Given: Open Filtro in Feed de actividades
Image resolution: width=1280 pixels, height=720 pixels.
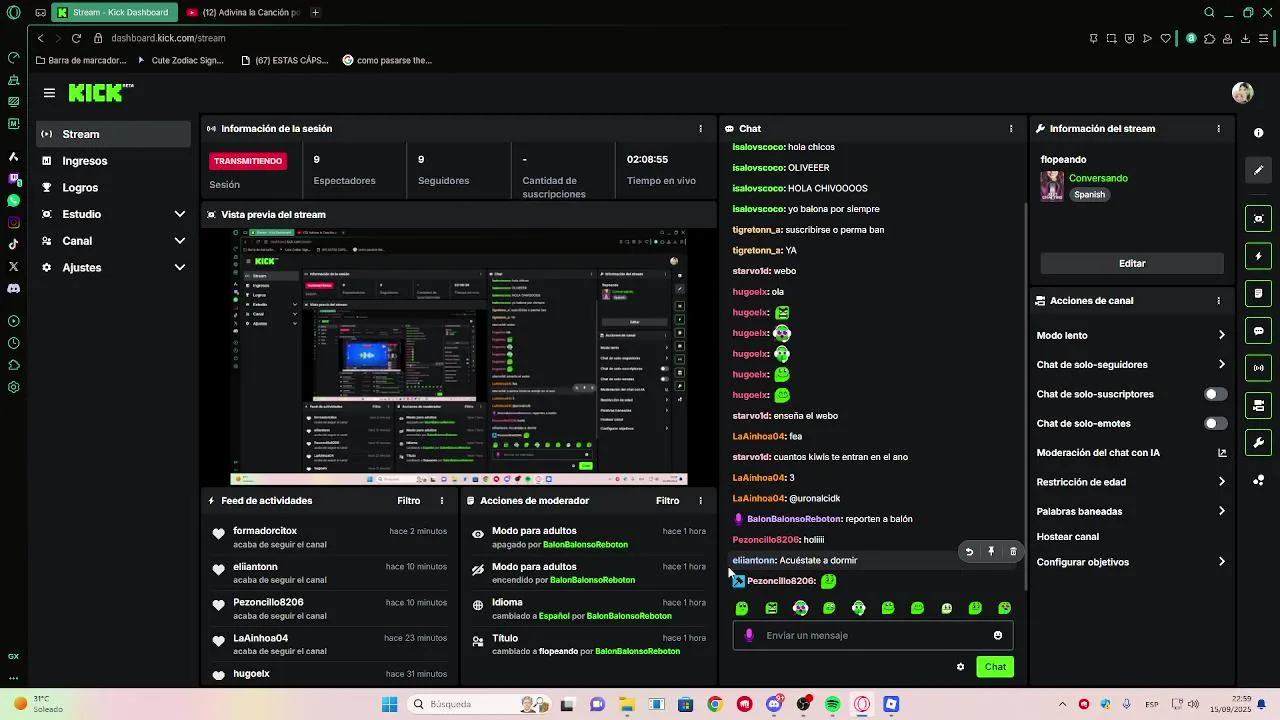Looking at the screenshot, I should click(408, 501).
